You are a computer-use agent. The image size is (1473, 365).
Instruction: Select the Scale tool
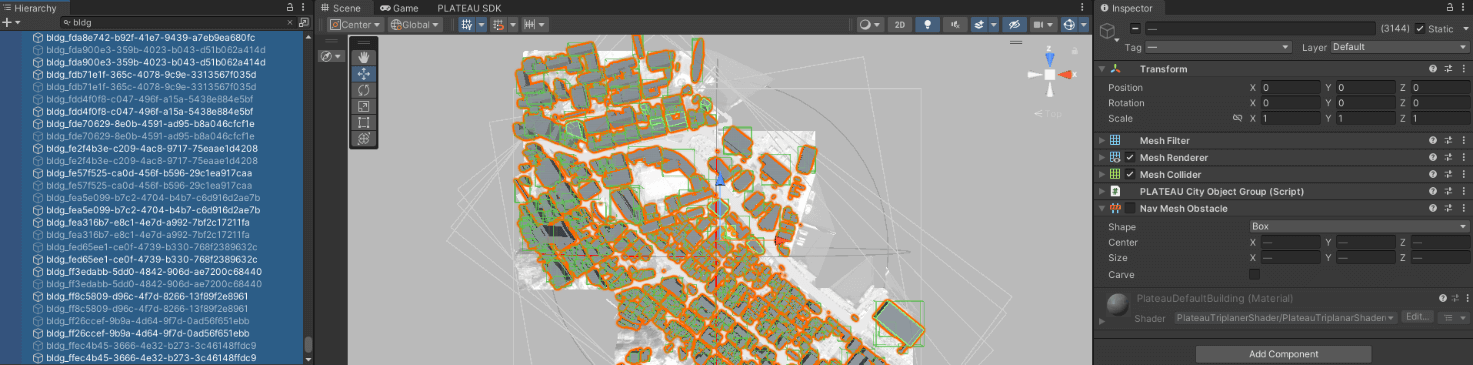[x=364, y=106]
